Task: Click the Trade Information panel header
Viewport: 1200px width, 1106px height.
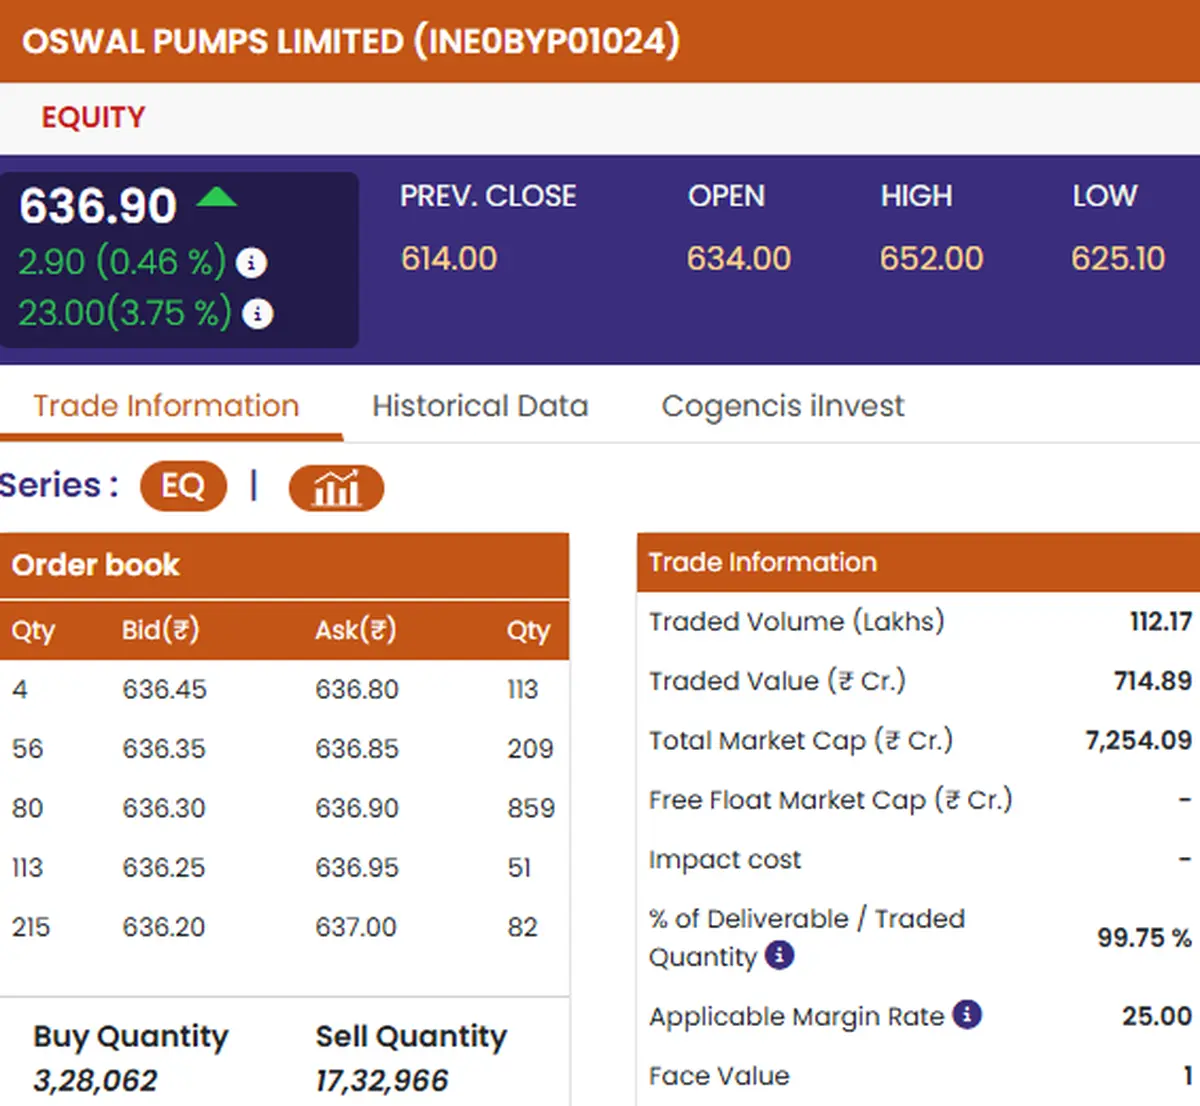Action: tap(918, 562)
